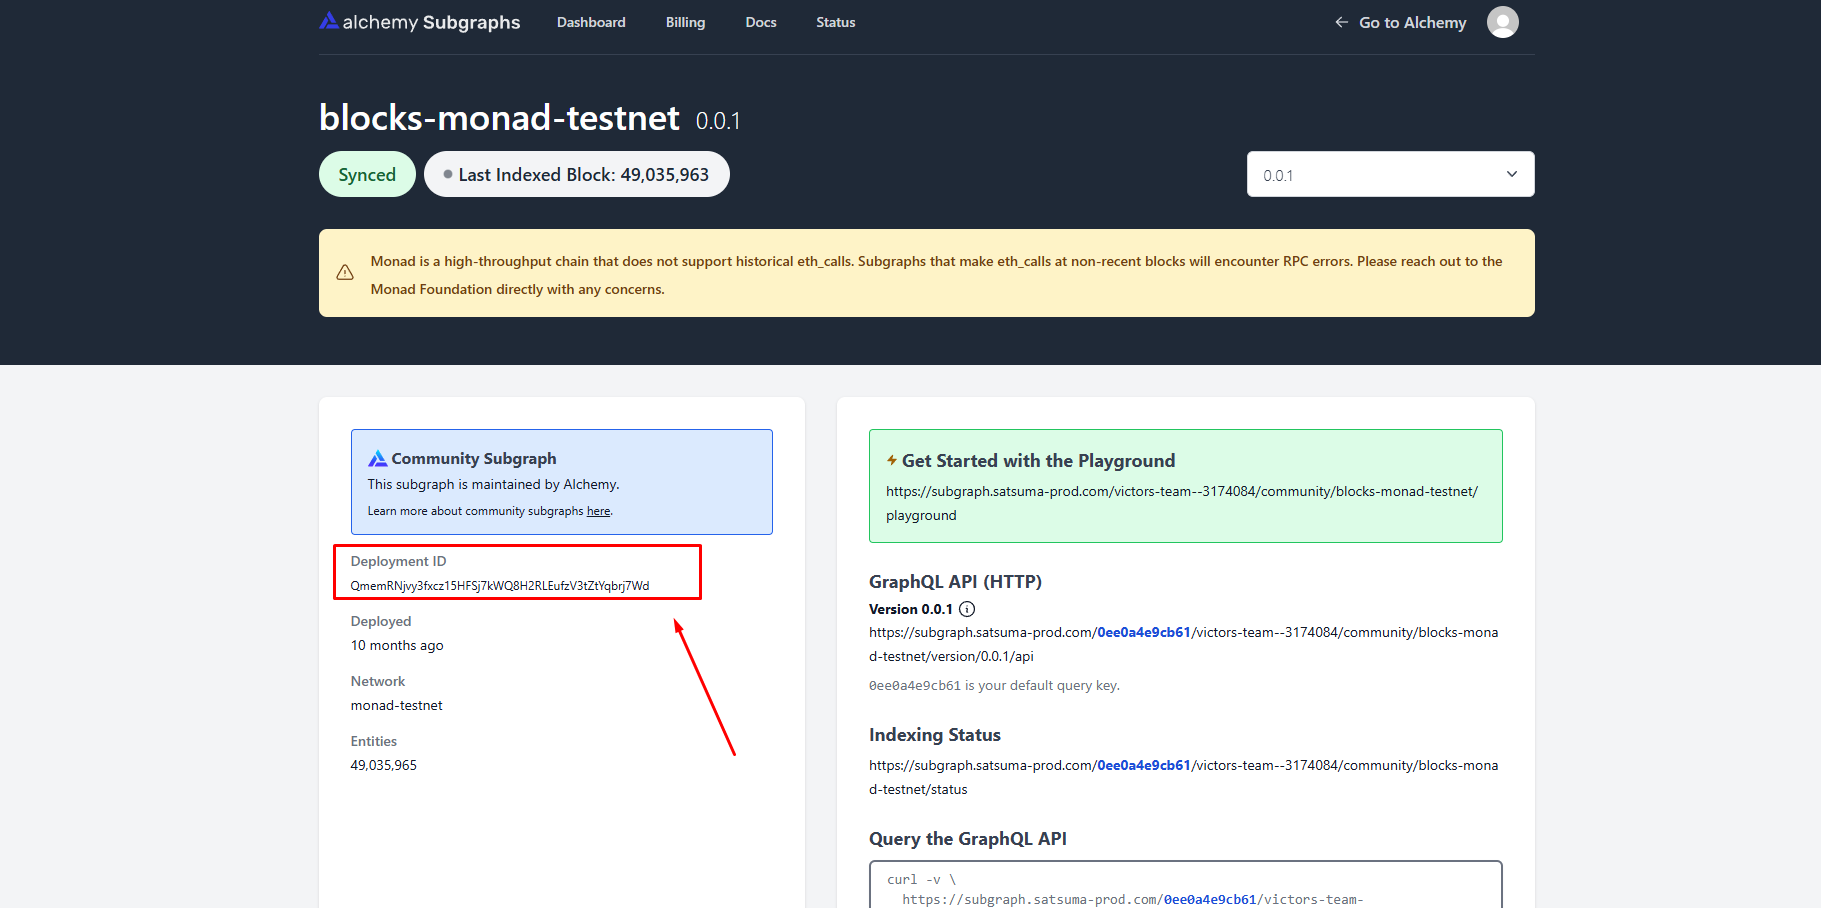Open the Status page link
Screen dimensions: 1821x908
coord(835,22)
